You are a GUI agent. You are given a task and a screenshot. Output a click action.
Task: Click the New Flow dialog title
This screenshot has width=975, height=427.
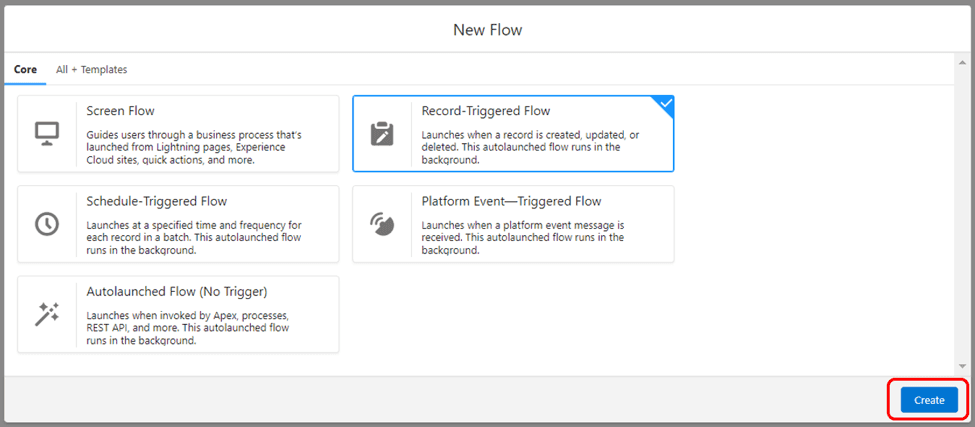coord(488,29)
